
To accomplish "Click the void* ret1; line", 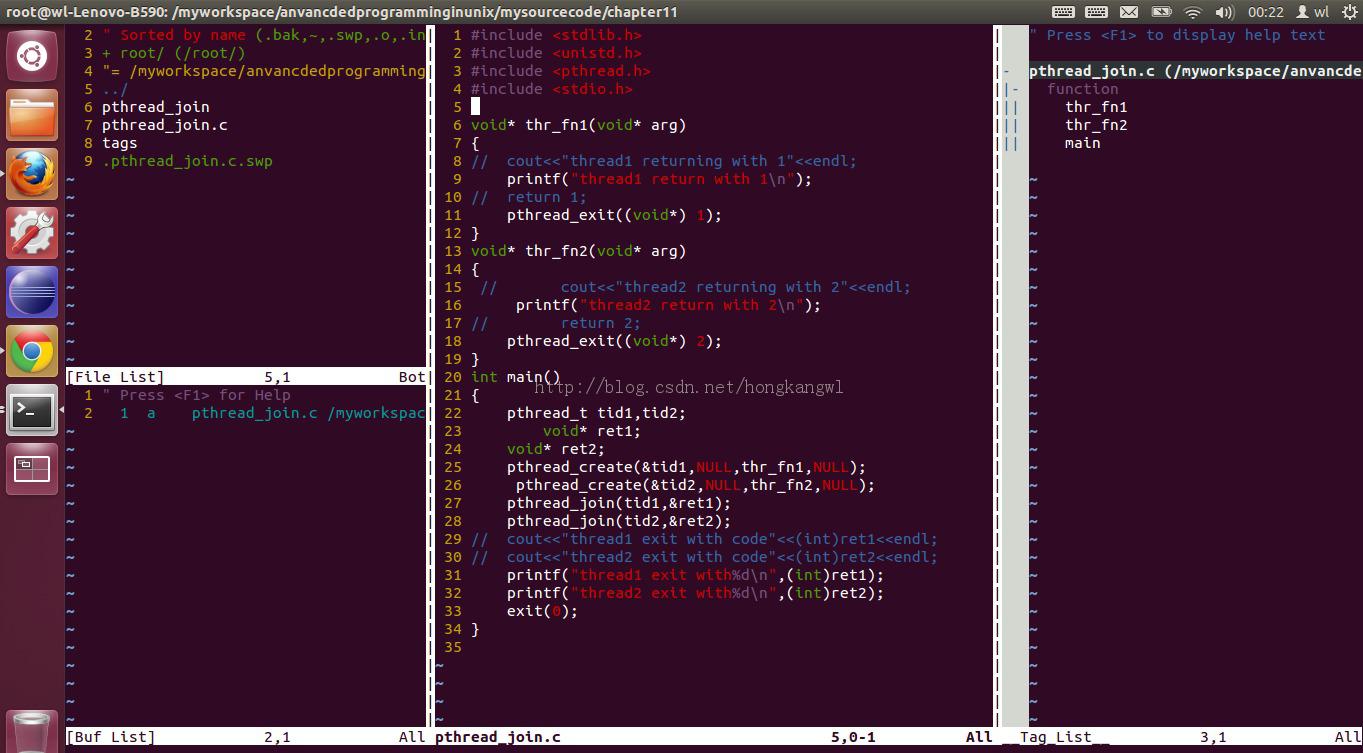I will pyautogui.click(x=591, y=431).
